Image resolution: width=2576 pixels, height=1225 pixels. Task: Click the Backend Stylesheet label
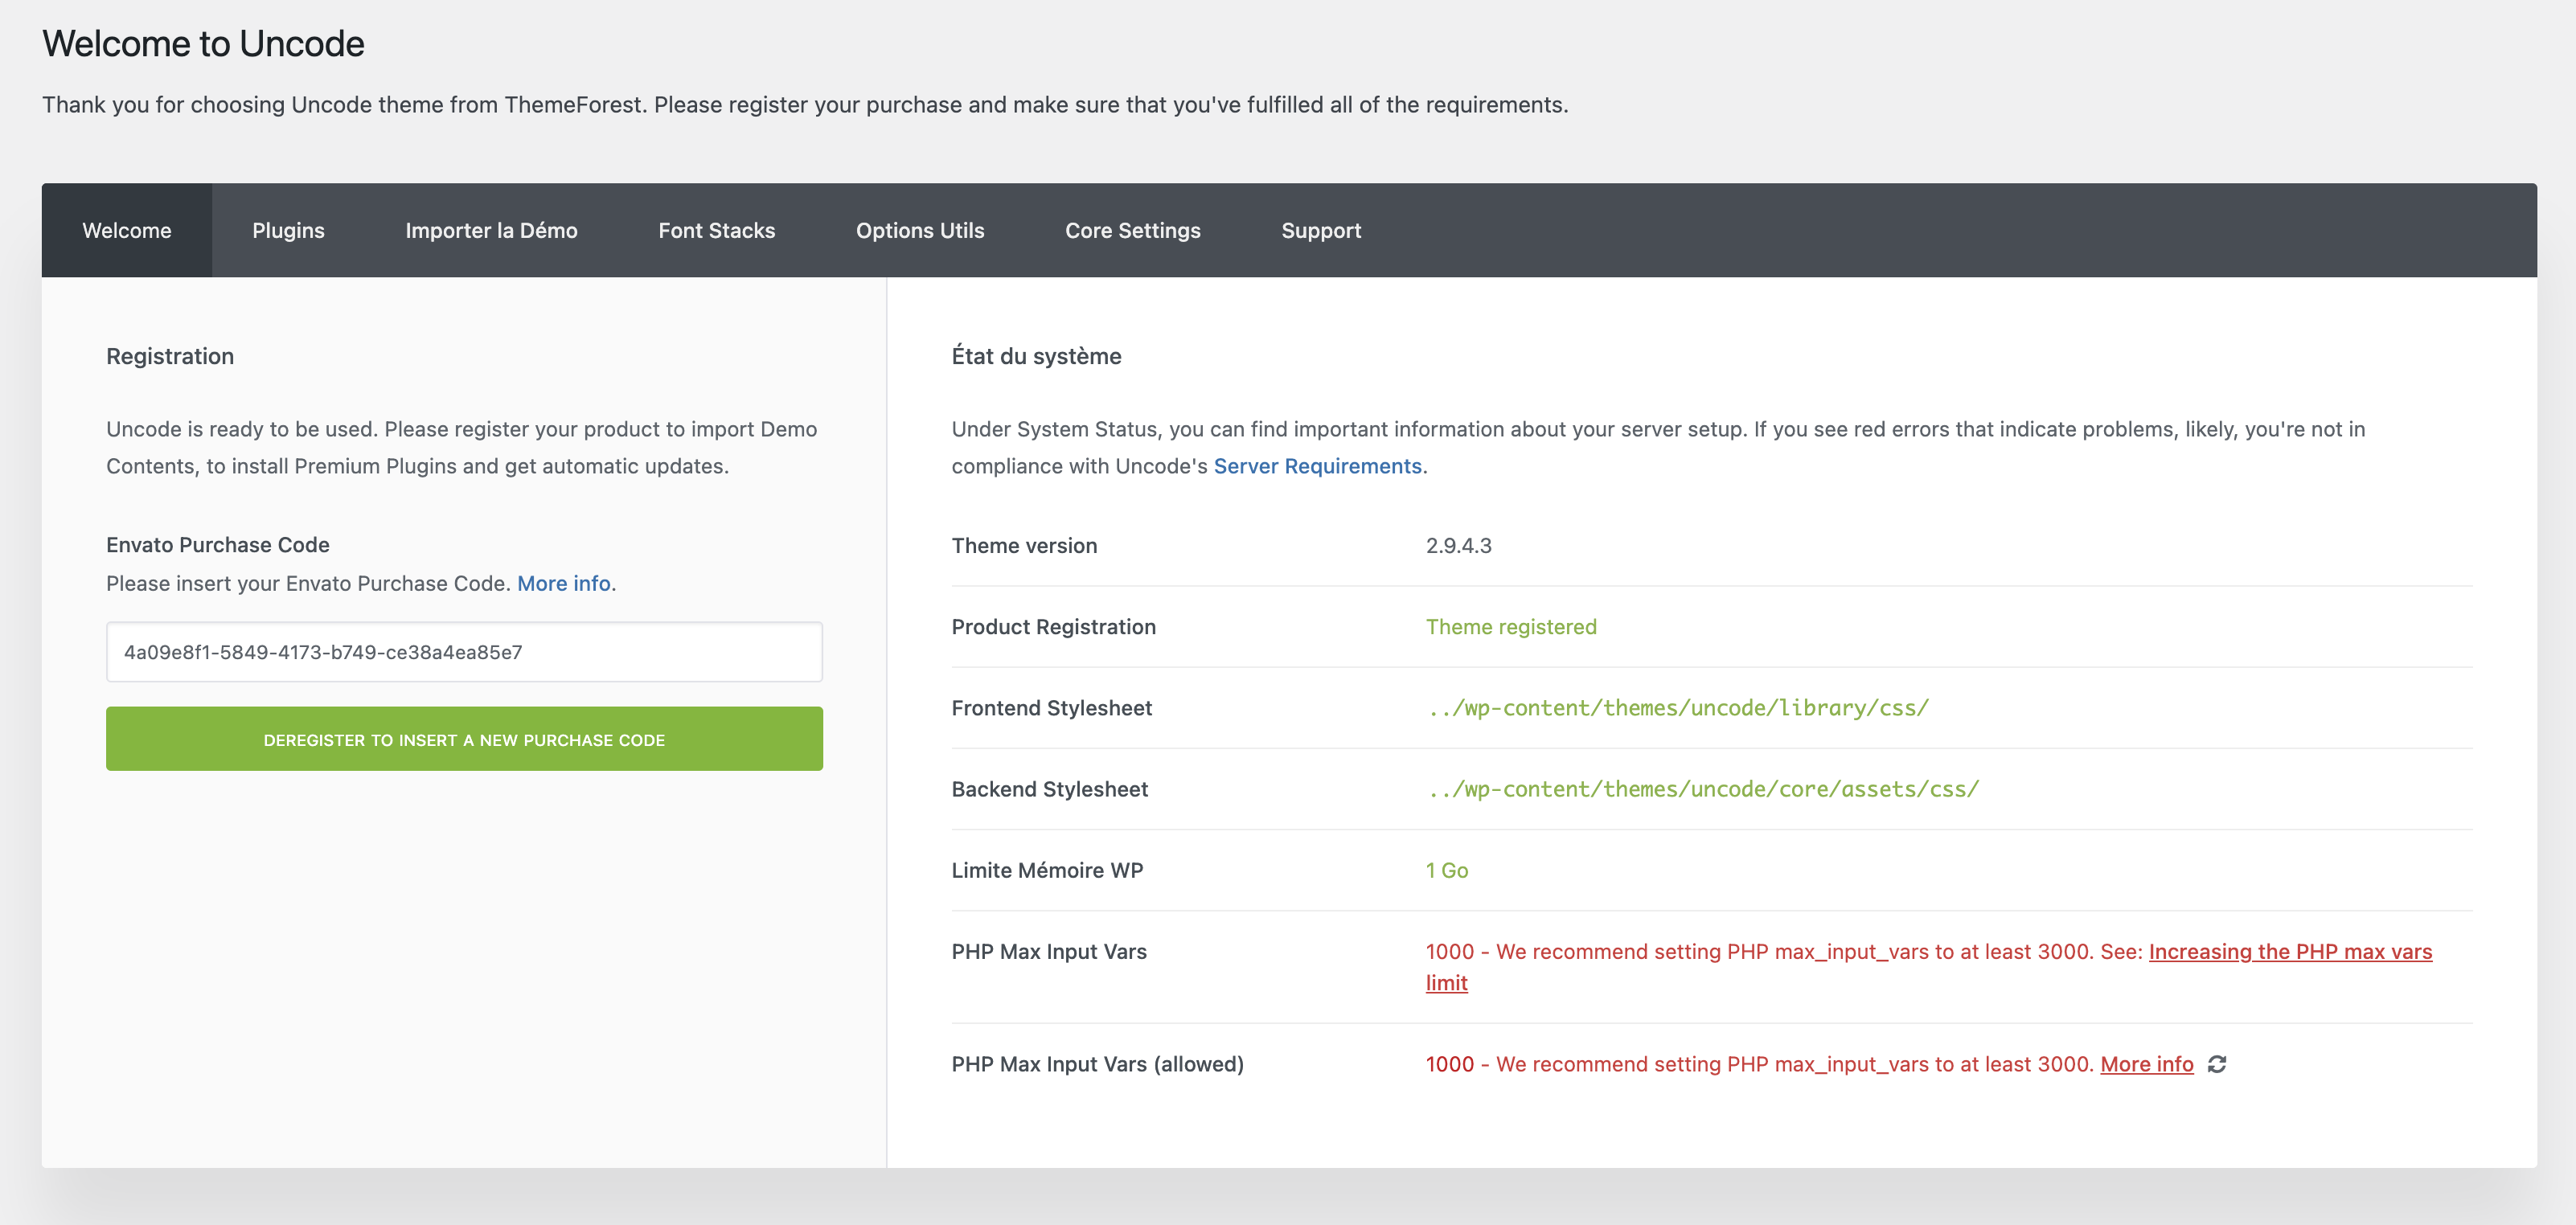1049,789
